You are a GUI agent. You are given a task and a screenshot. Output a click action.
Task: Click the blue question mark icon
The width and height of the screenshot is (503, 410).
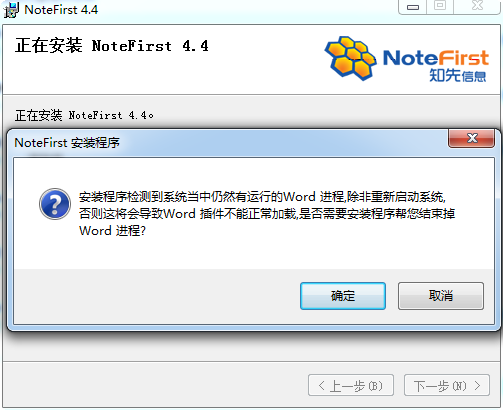[55, 204]
